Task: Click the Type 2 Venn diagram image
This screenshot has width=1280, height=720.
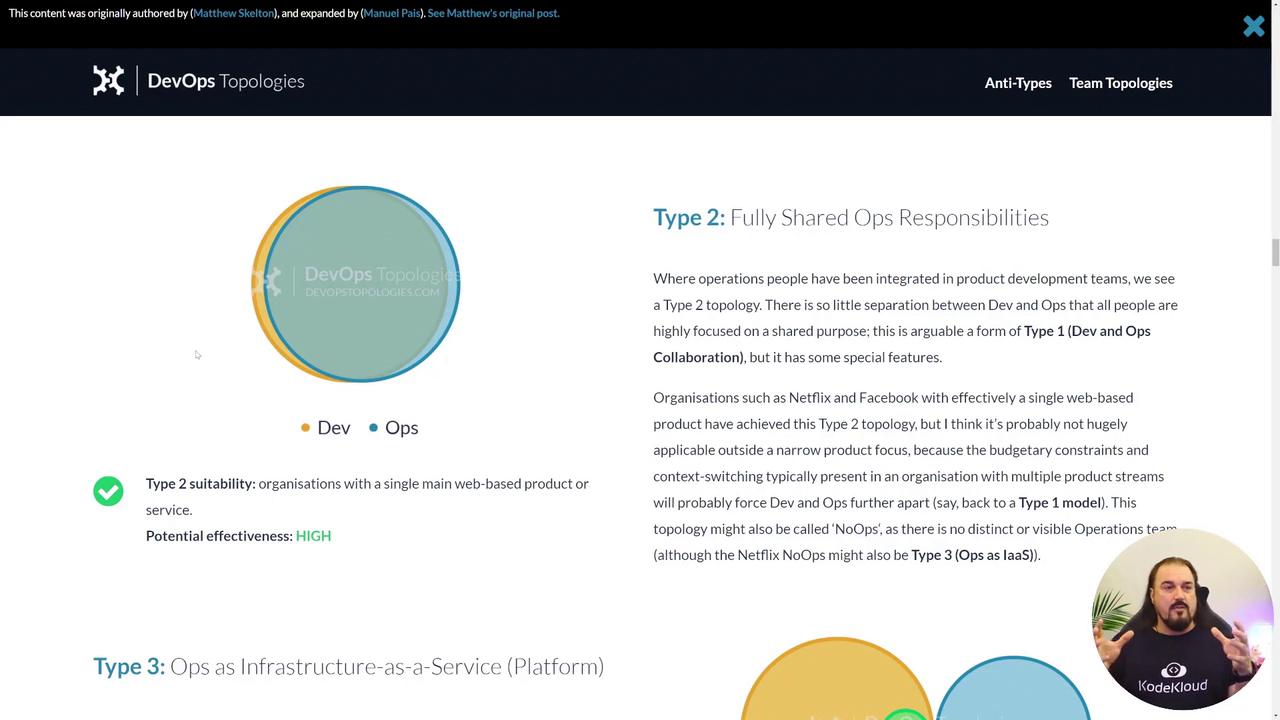Action: 355,284
